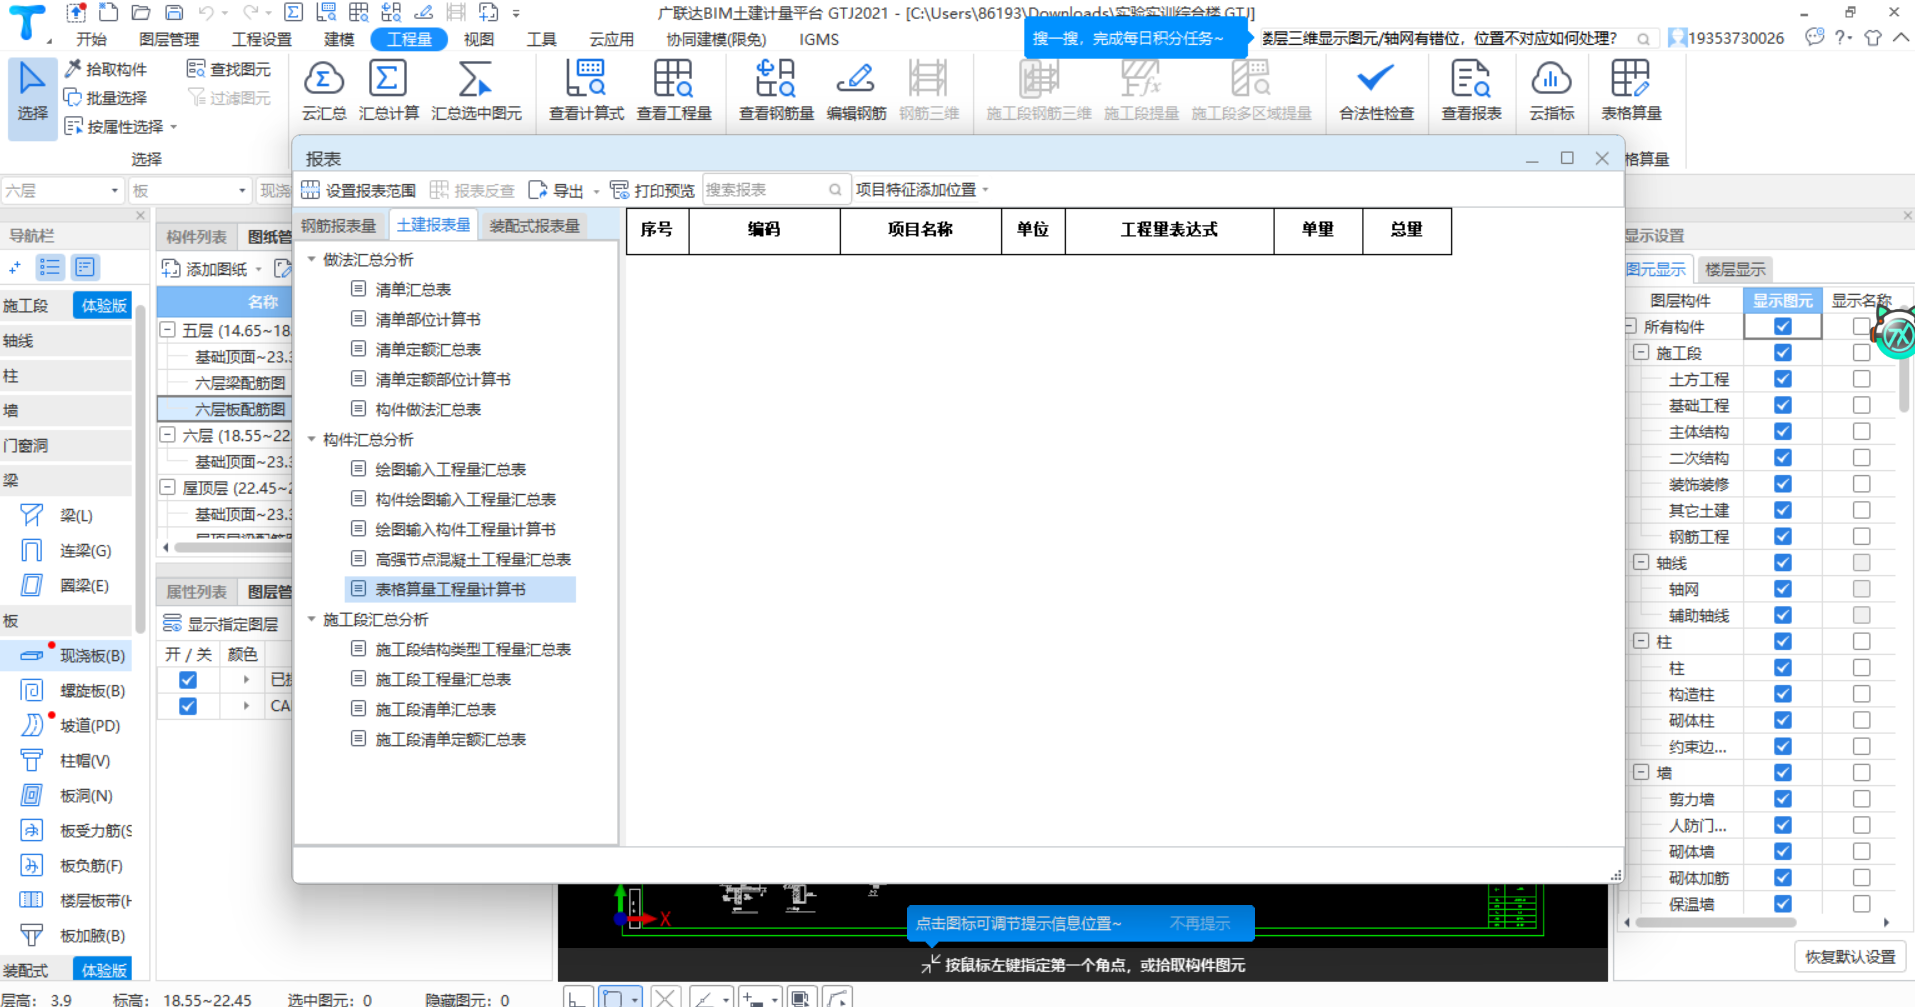Open 查看报表 report viewer
1915x1007 pixels.
[x=1471, y=90]
